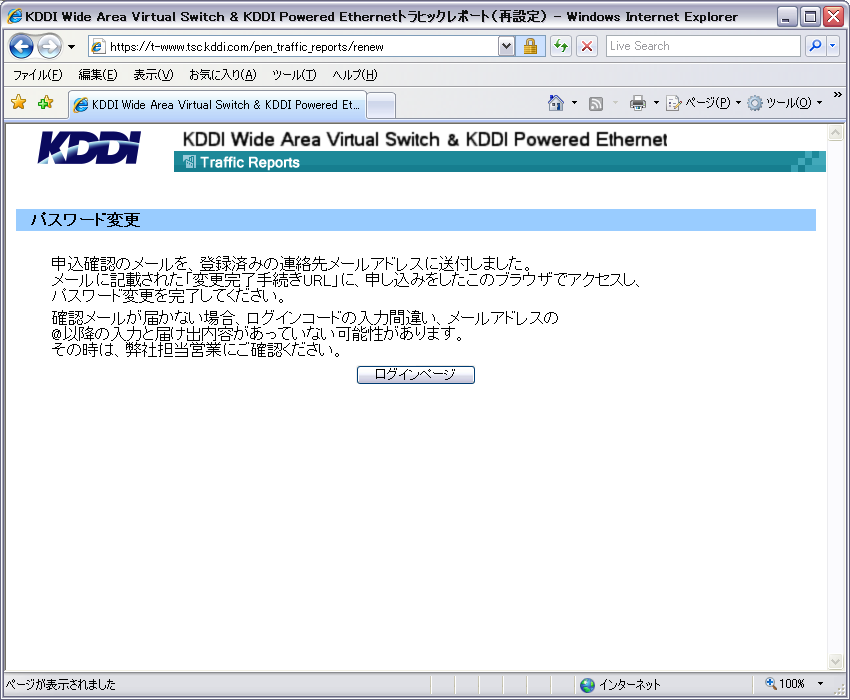
Task: Maximize the Internet Explorer window
Action: click(810, 17)
